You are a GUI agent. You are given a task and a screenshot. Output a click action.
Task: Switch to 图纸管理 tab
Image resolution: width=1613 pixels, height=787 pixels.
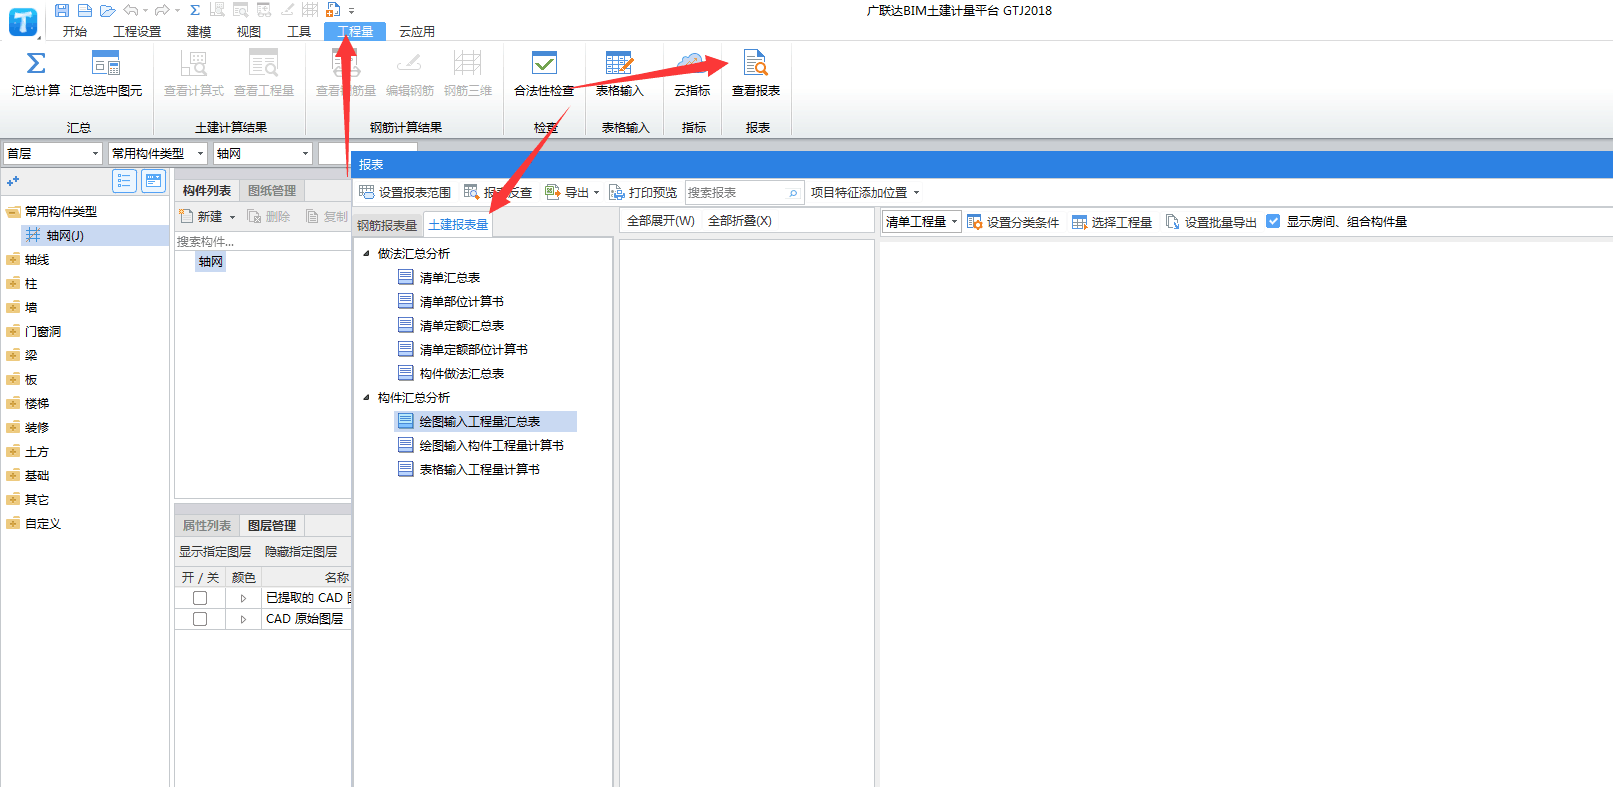point(272,191)
